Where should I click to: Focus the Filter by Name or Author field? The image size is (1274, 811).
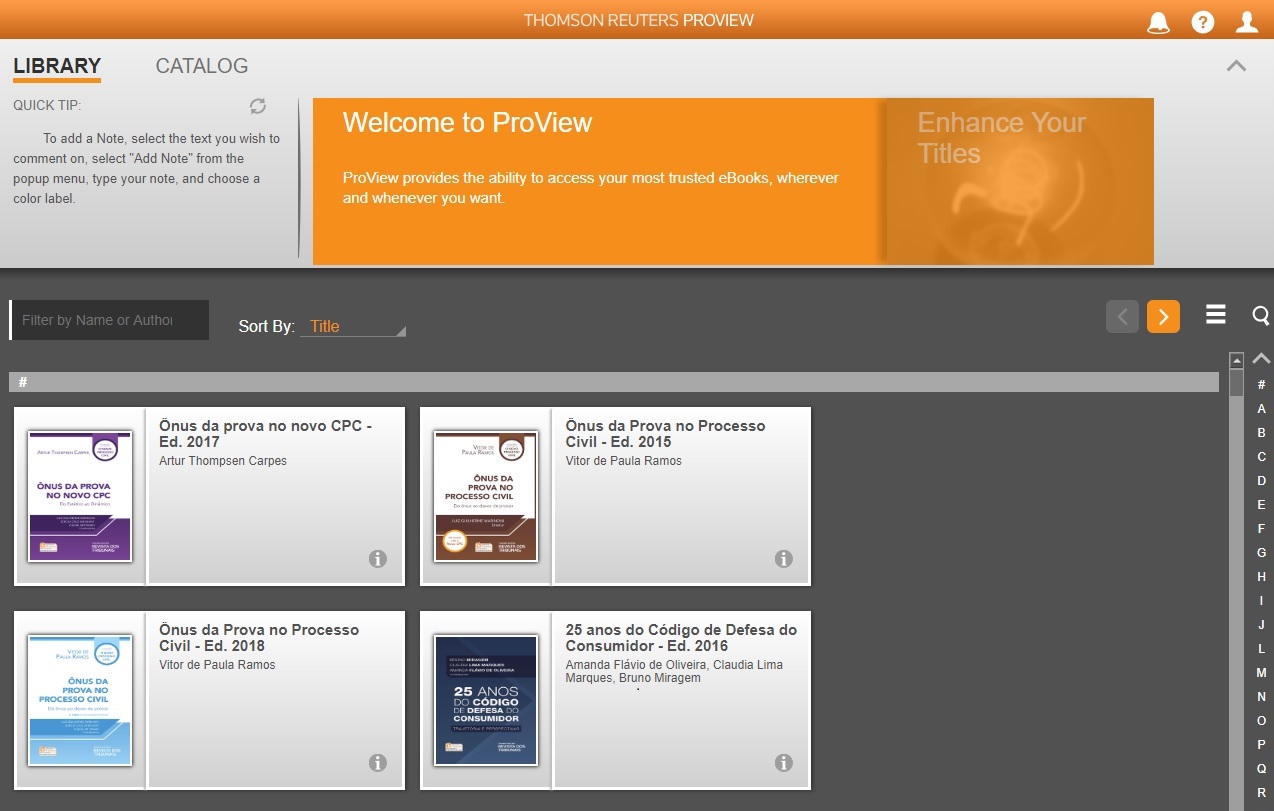click(x=110, y=320)
